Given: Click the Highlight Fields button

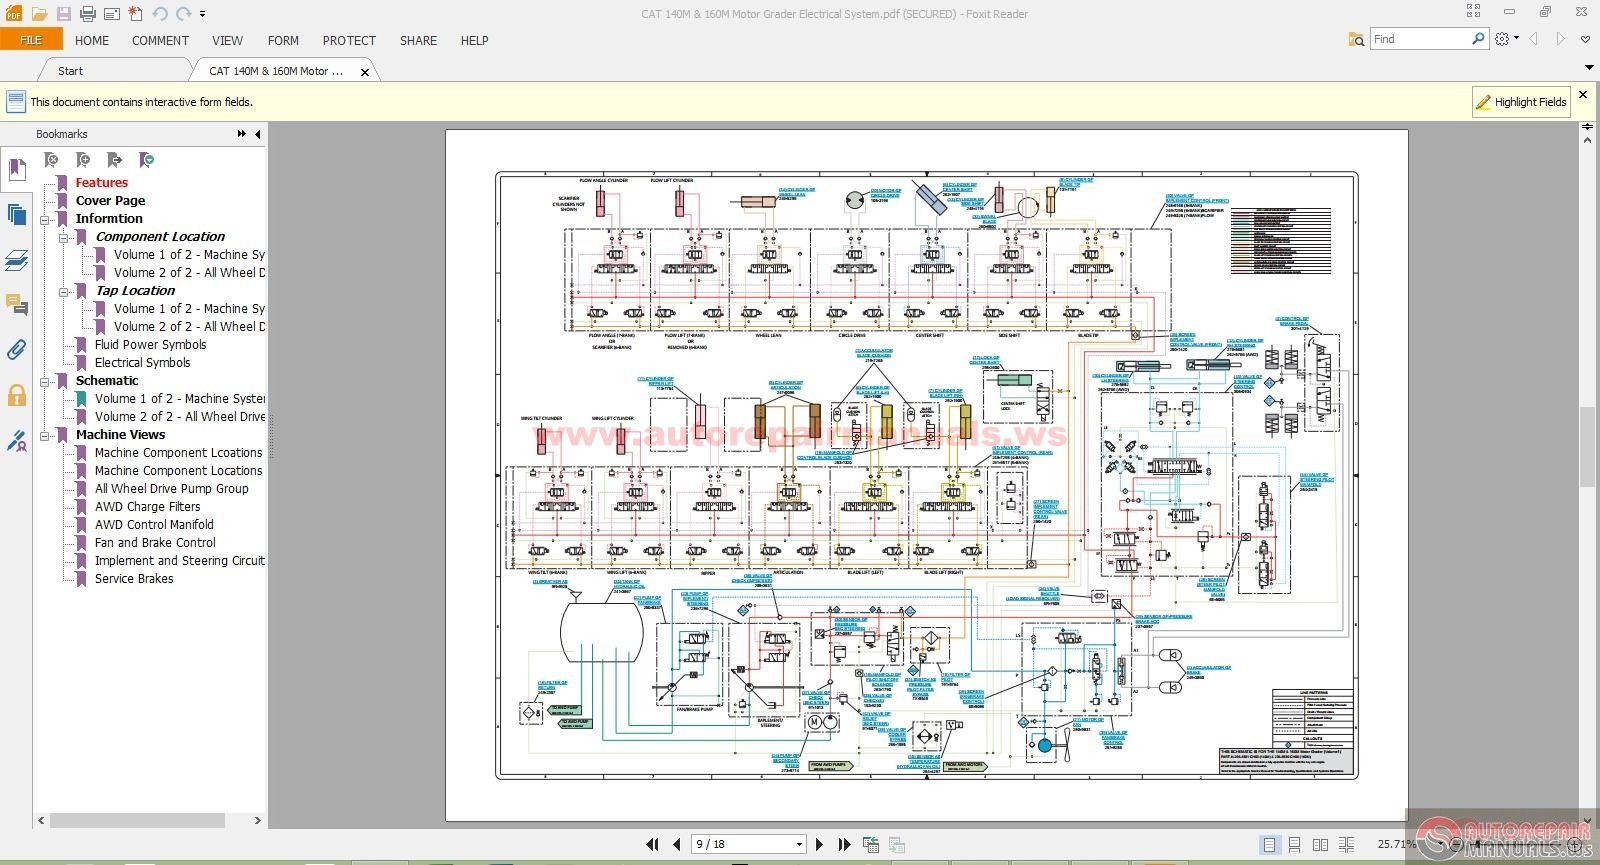Looking at the screenshot, I should click(x=1520, y=102).
